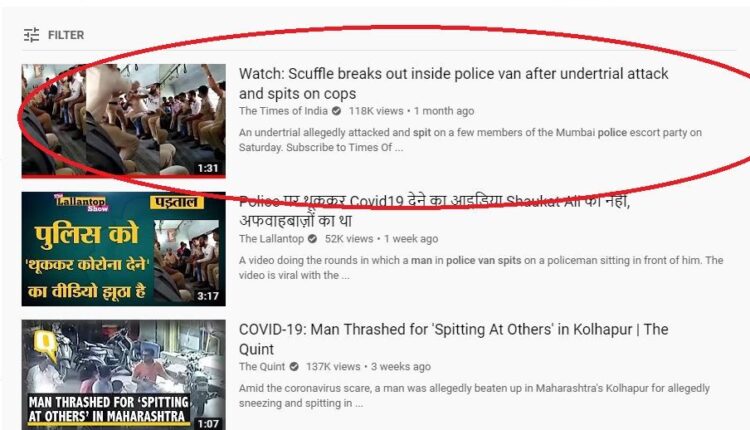Open the police van scuffle video thumbnail
The width and height of the screenshot is (750, 430).
(123, 121)
